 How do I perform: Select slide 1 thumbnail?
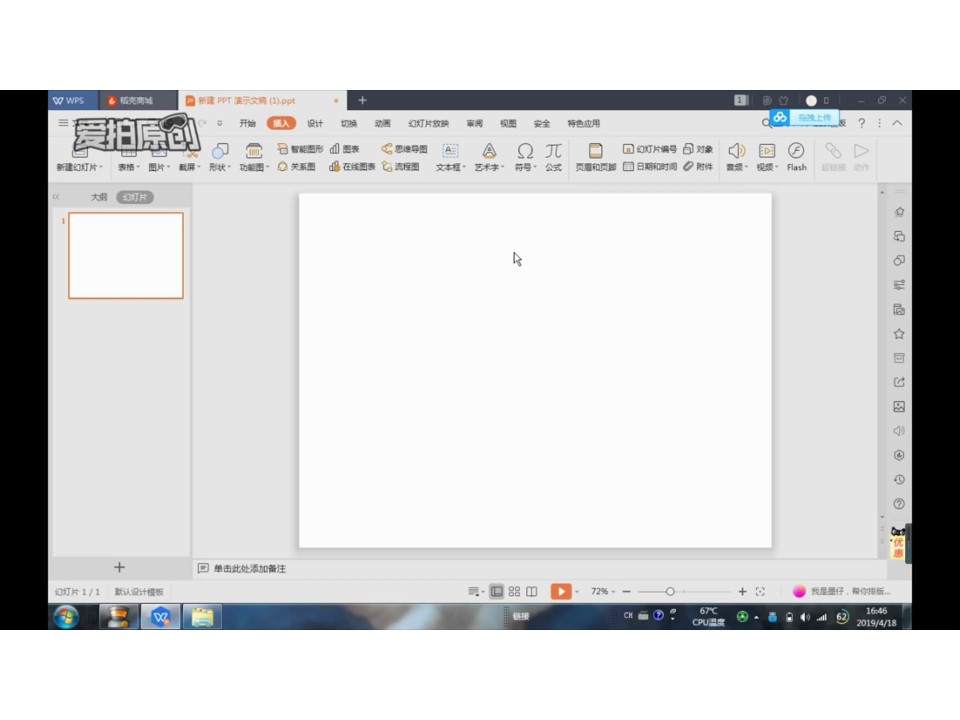pyautogui.click(x=126, y=255)
